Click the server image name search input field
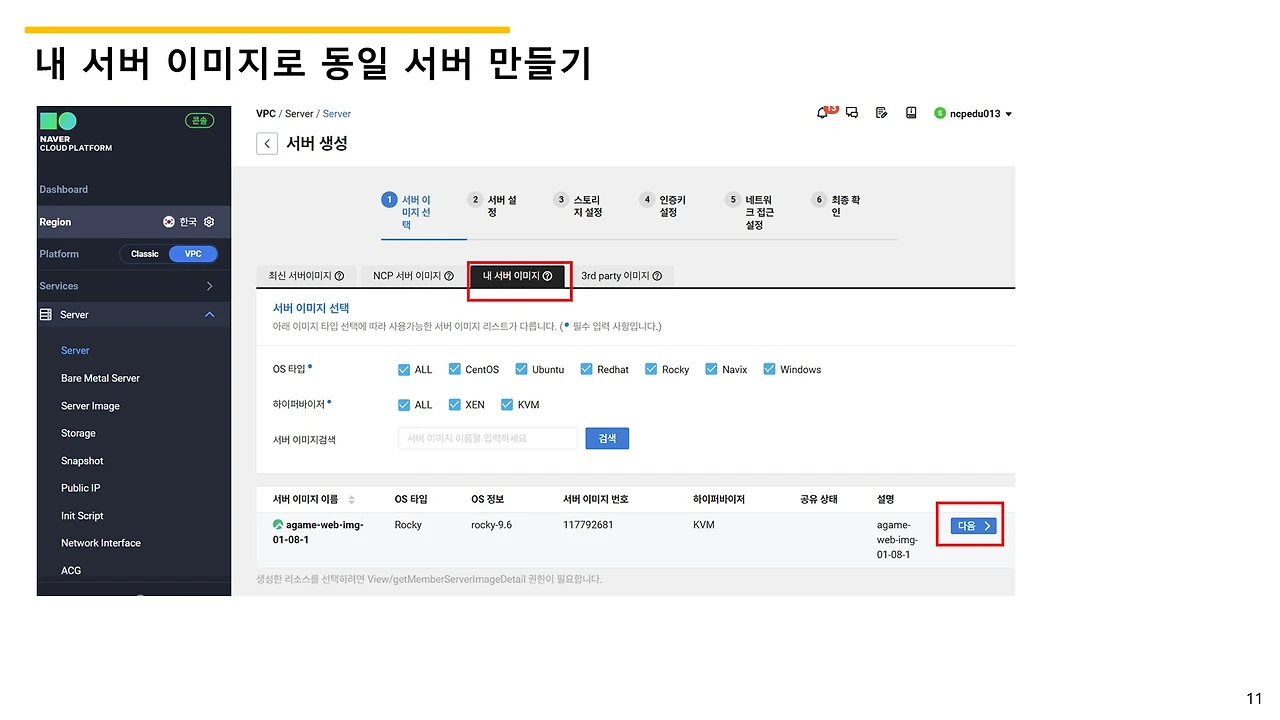The width and height of the screenshot is (1280, 720). 487,438
